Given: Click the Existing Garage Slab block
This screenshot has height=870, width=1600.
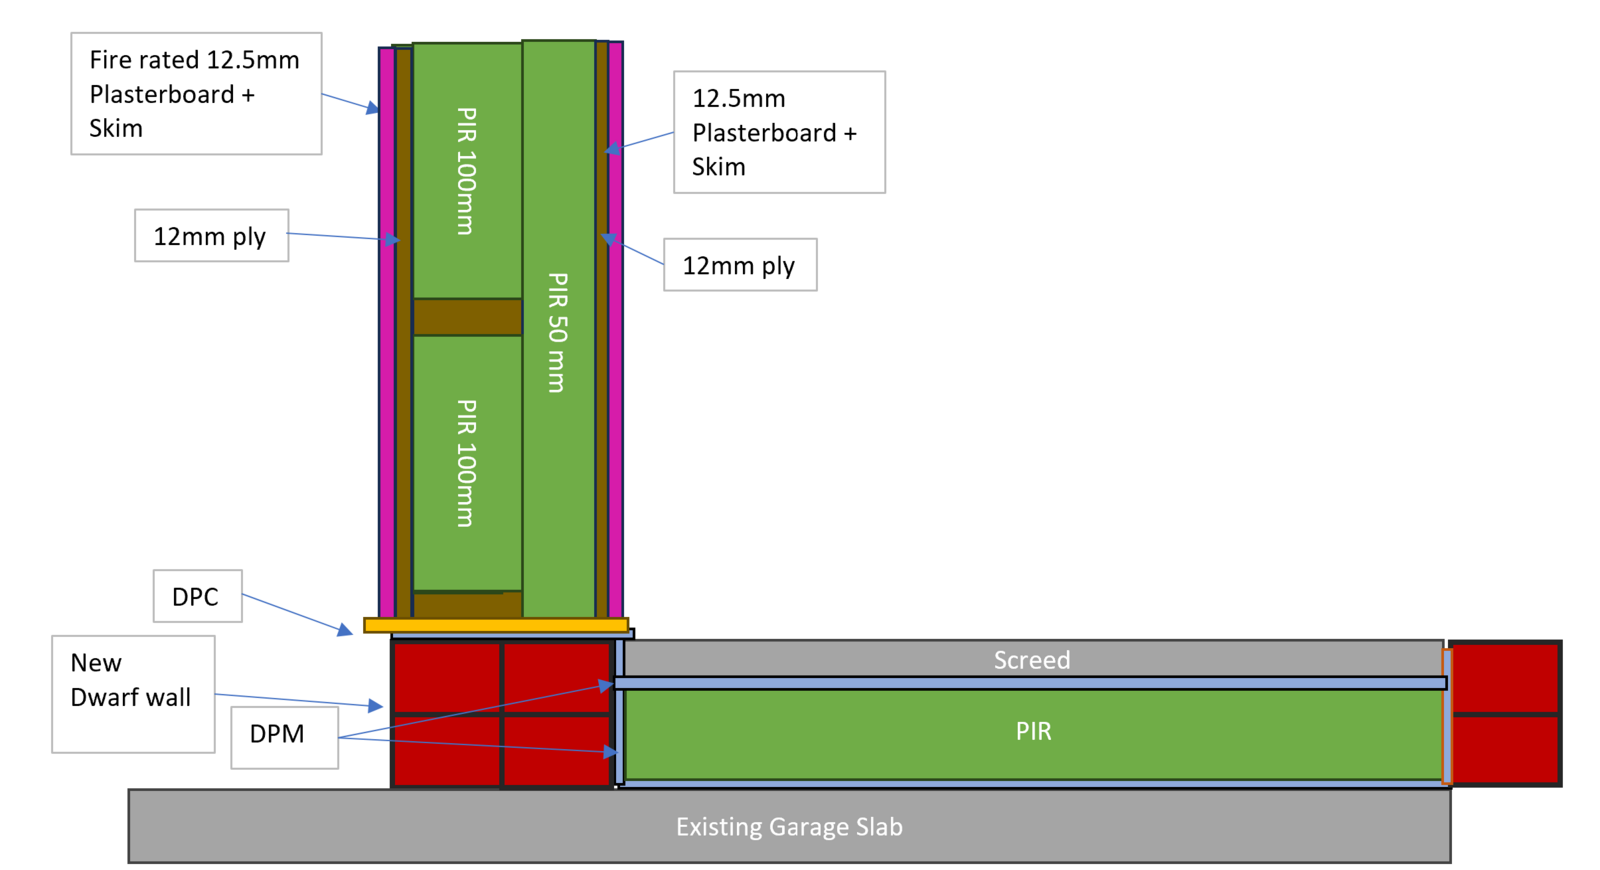Looking at the screenshot, I should [788, 827].
